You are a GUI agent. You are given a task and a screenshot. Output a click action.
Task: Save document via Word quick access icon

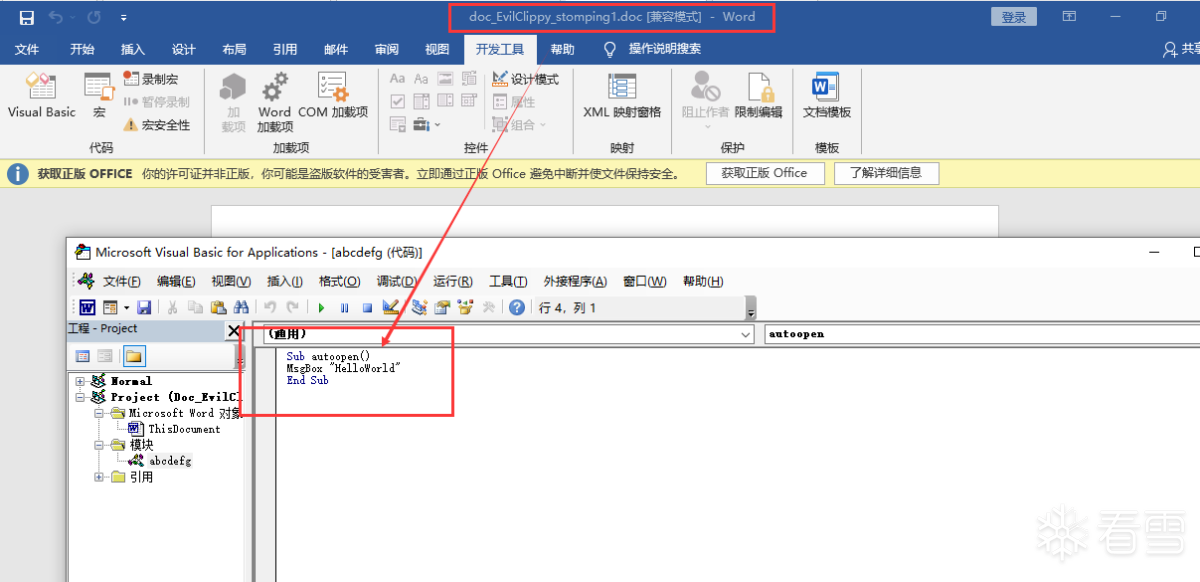tap(26, 17)
